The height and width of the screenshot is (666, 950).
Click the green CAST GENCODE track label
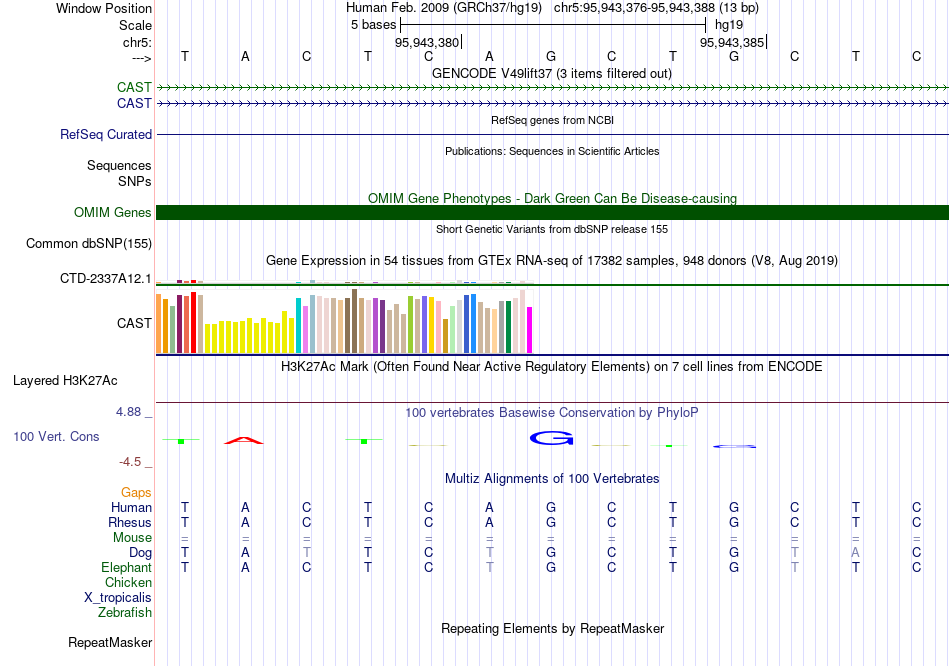tap(134, 88)
